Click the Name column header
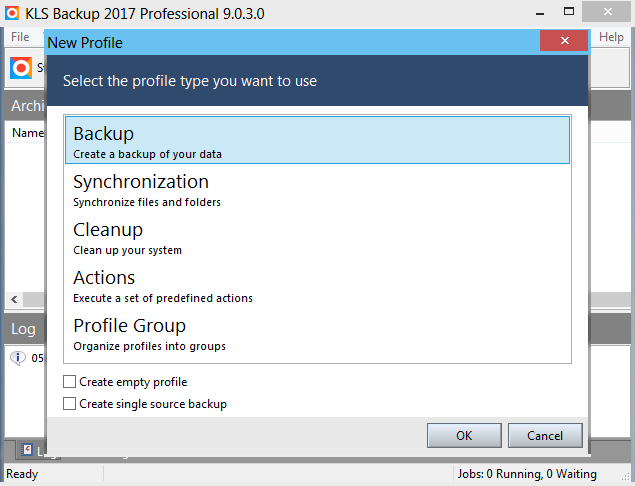Screen dimensions: 635x486 [x=28, y=133]
